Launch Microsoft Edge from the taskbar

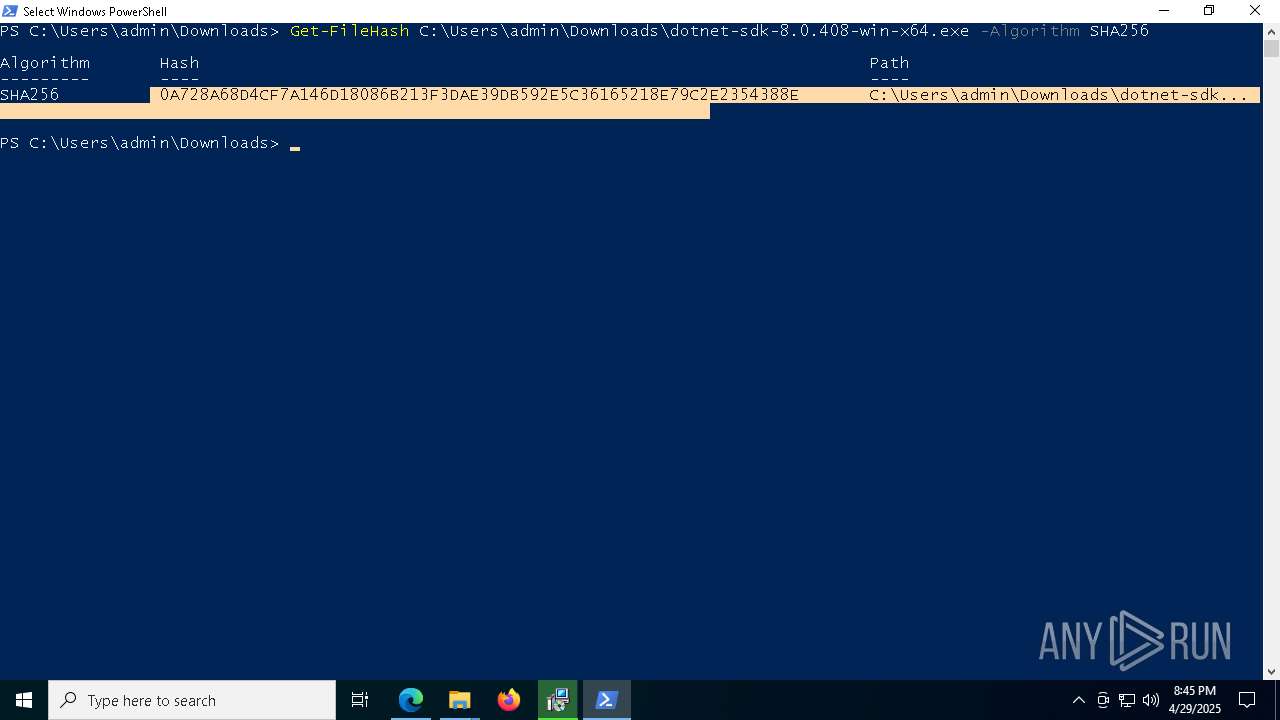coord(411,700)
